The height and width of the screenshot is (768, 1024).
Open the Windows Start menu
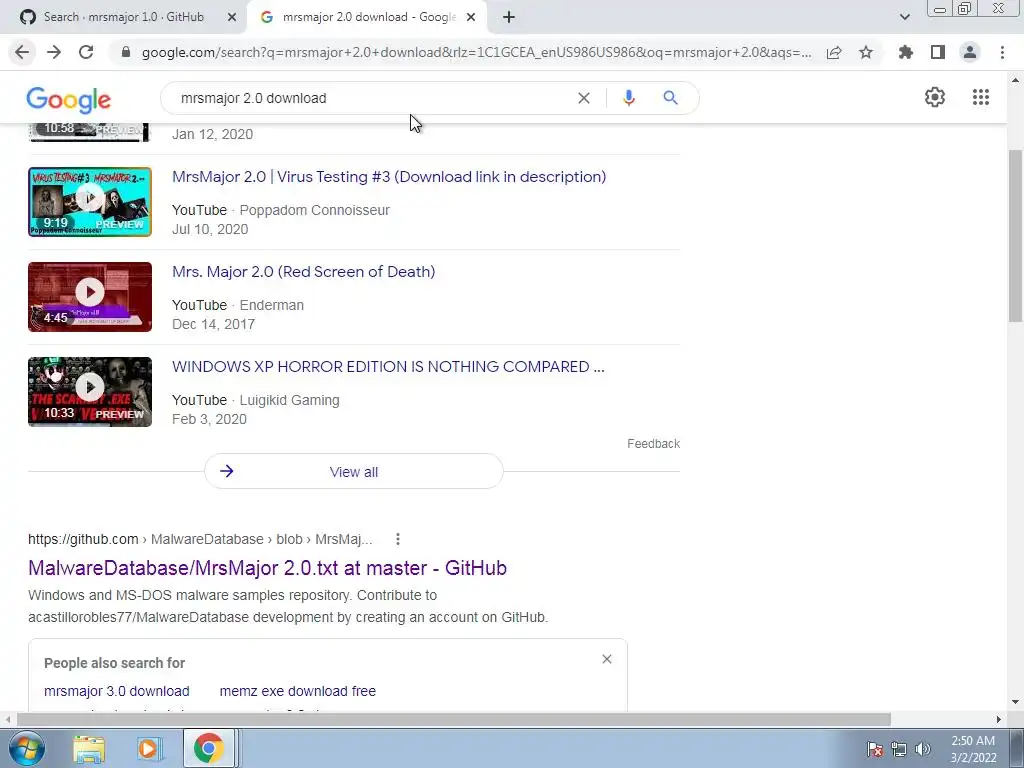(x=26, y=748)
